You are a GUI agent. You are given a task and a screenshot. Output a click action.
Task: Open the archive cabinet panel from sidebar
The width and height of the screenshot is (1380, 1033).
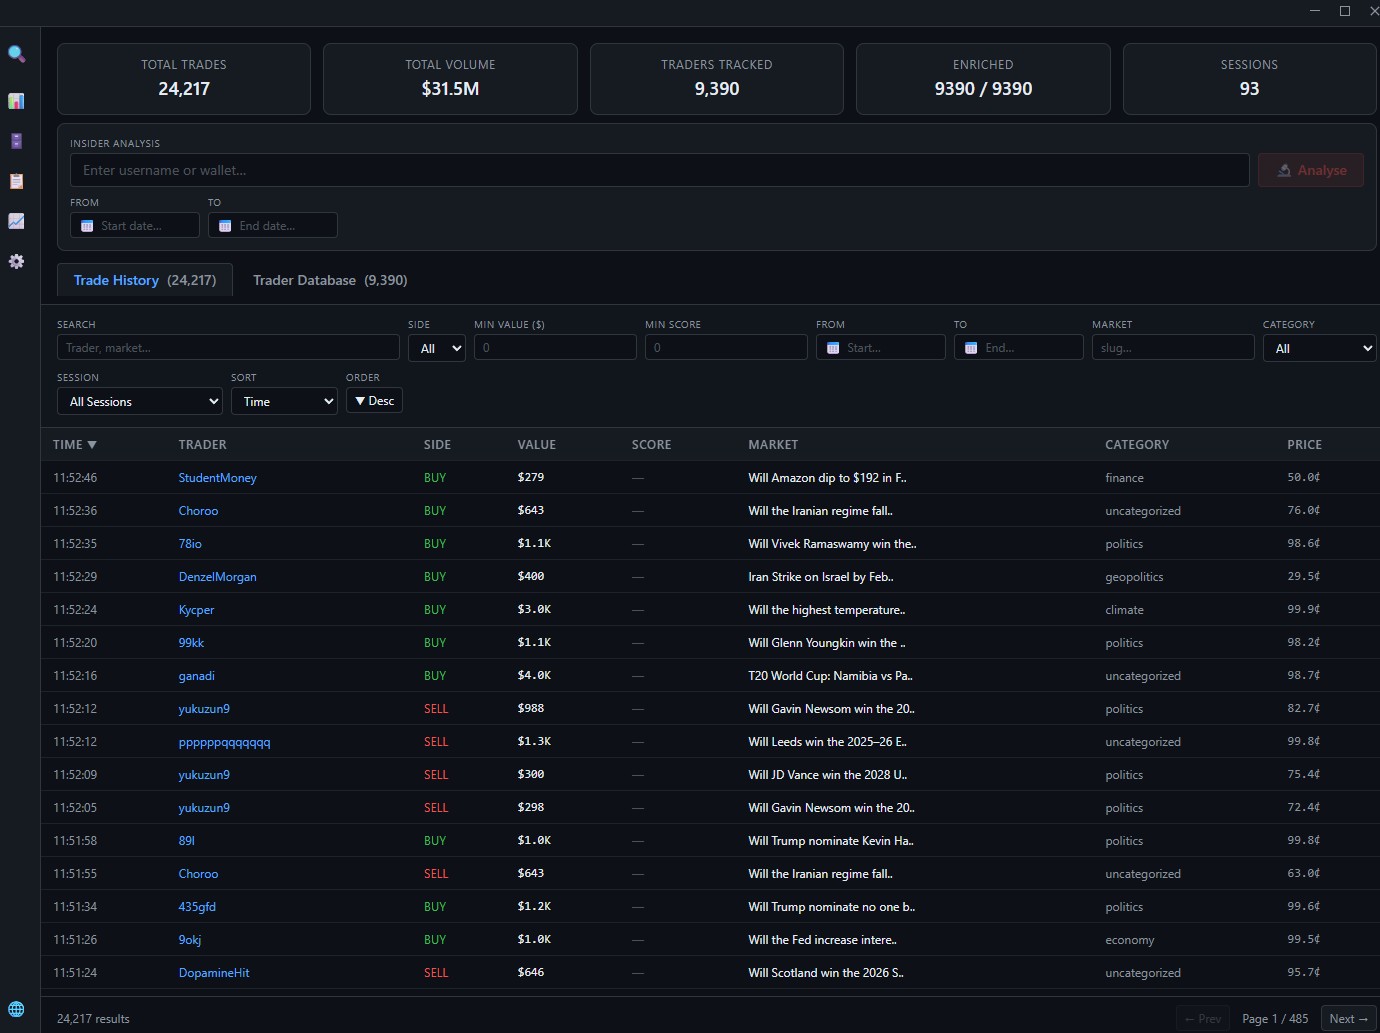click(x=16, y=141)
